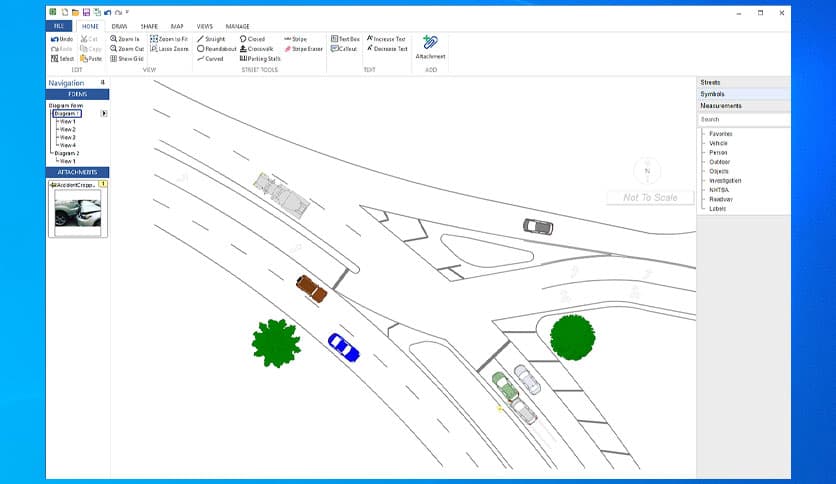Click Decrease Text
The height and width of the screenshot is (484, 836).
(387, 49)
